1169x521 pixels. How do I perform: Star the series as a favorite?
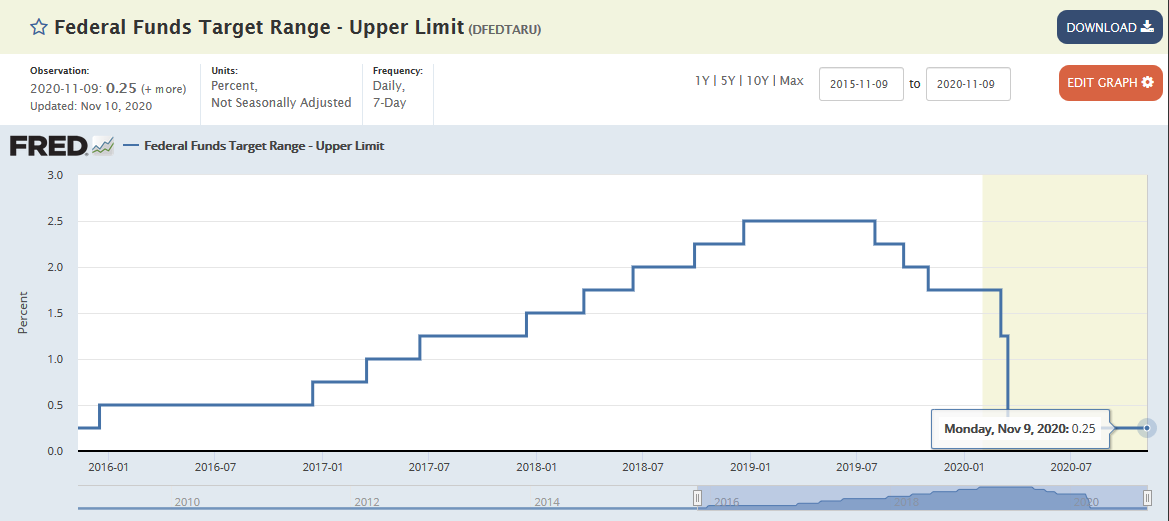[x=39, y=28]
